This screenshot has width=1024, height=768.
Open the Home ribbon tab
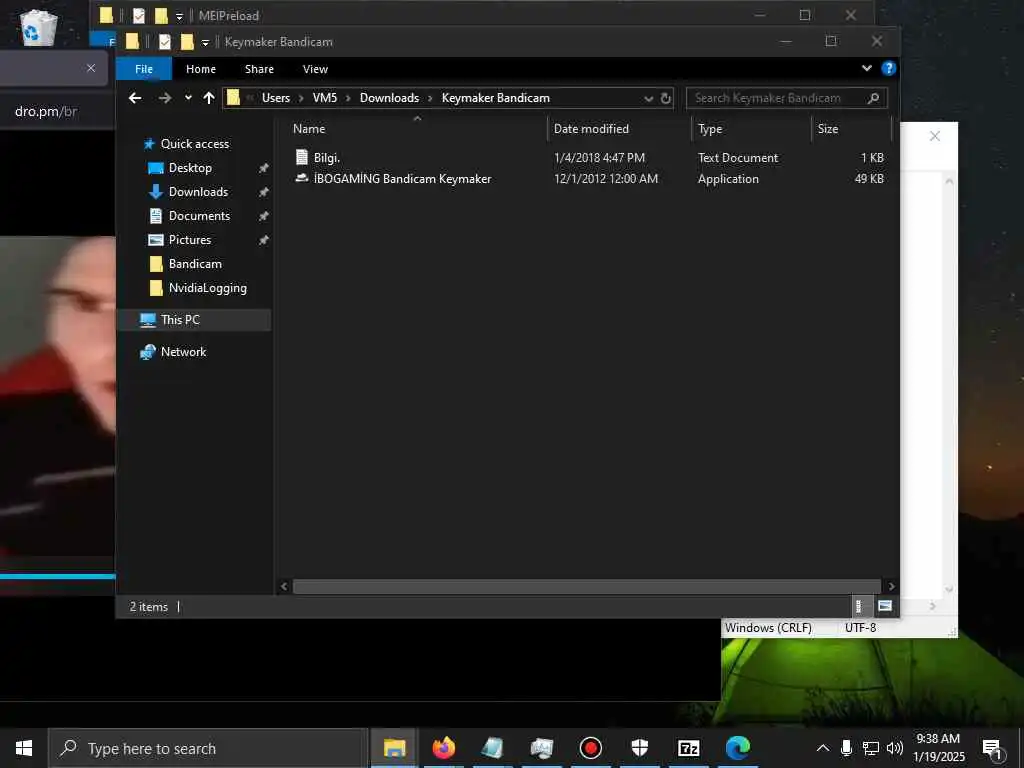click(200, 69)
